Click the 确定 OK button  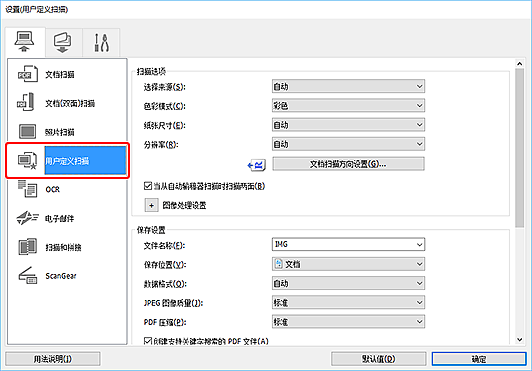click(479, 359)
